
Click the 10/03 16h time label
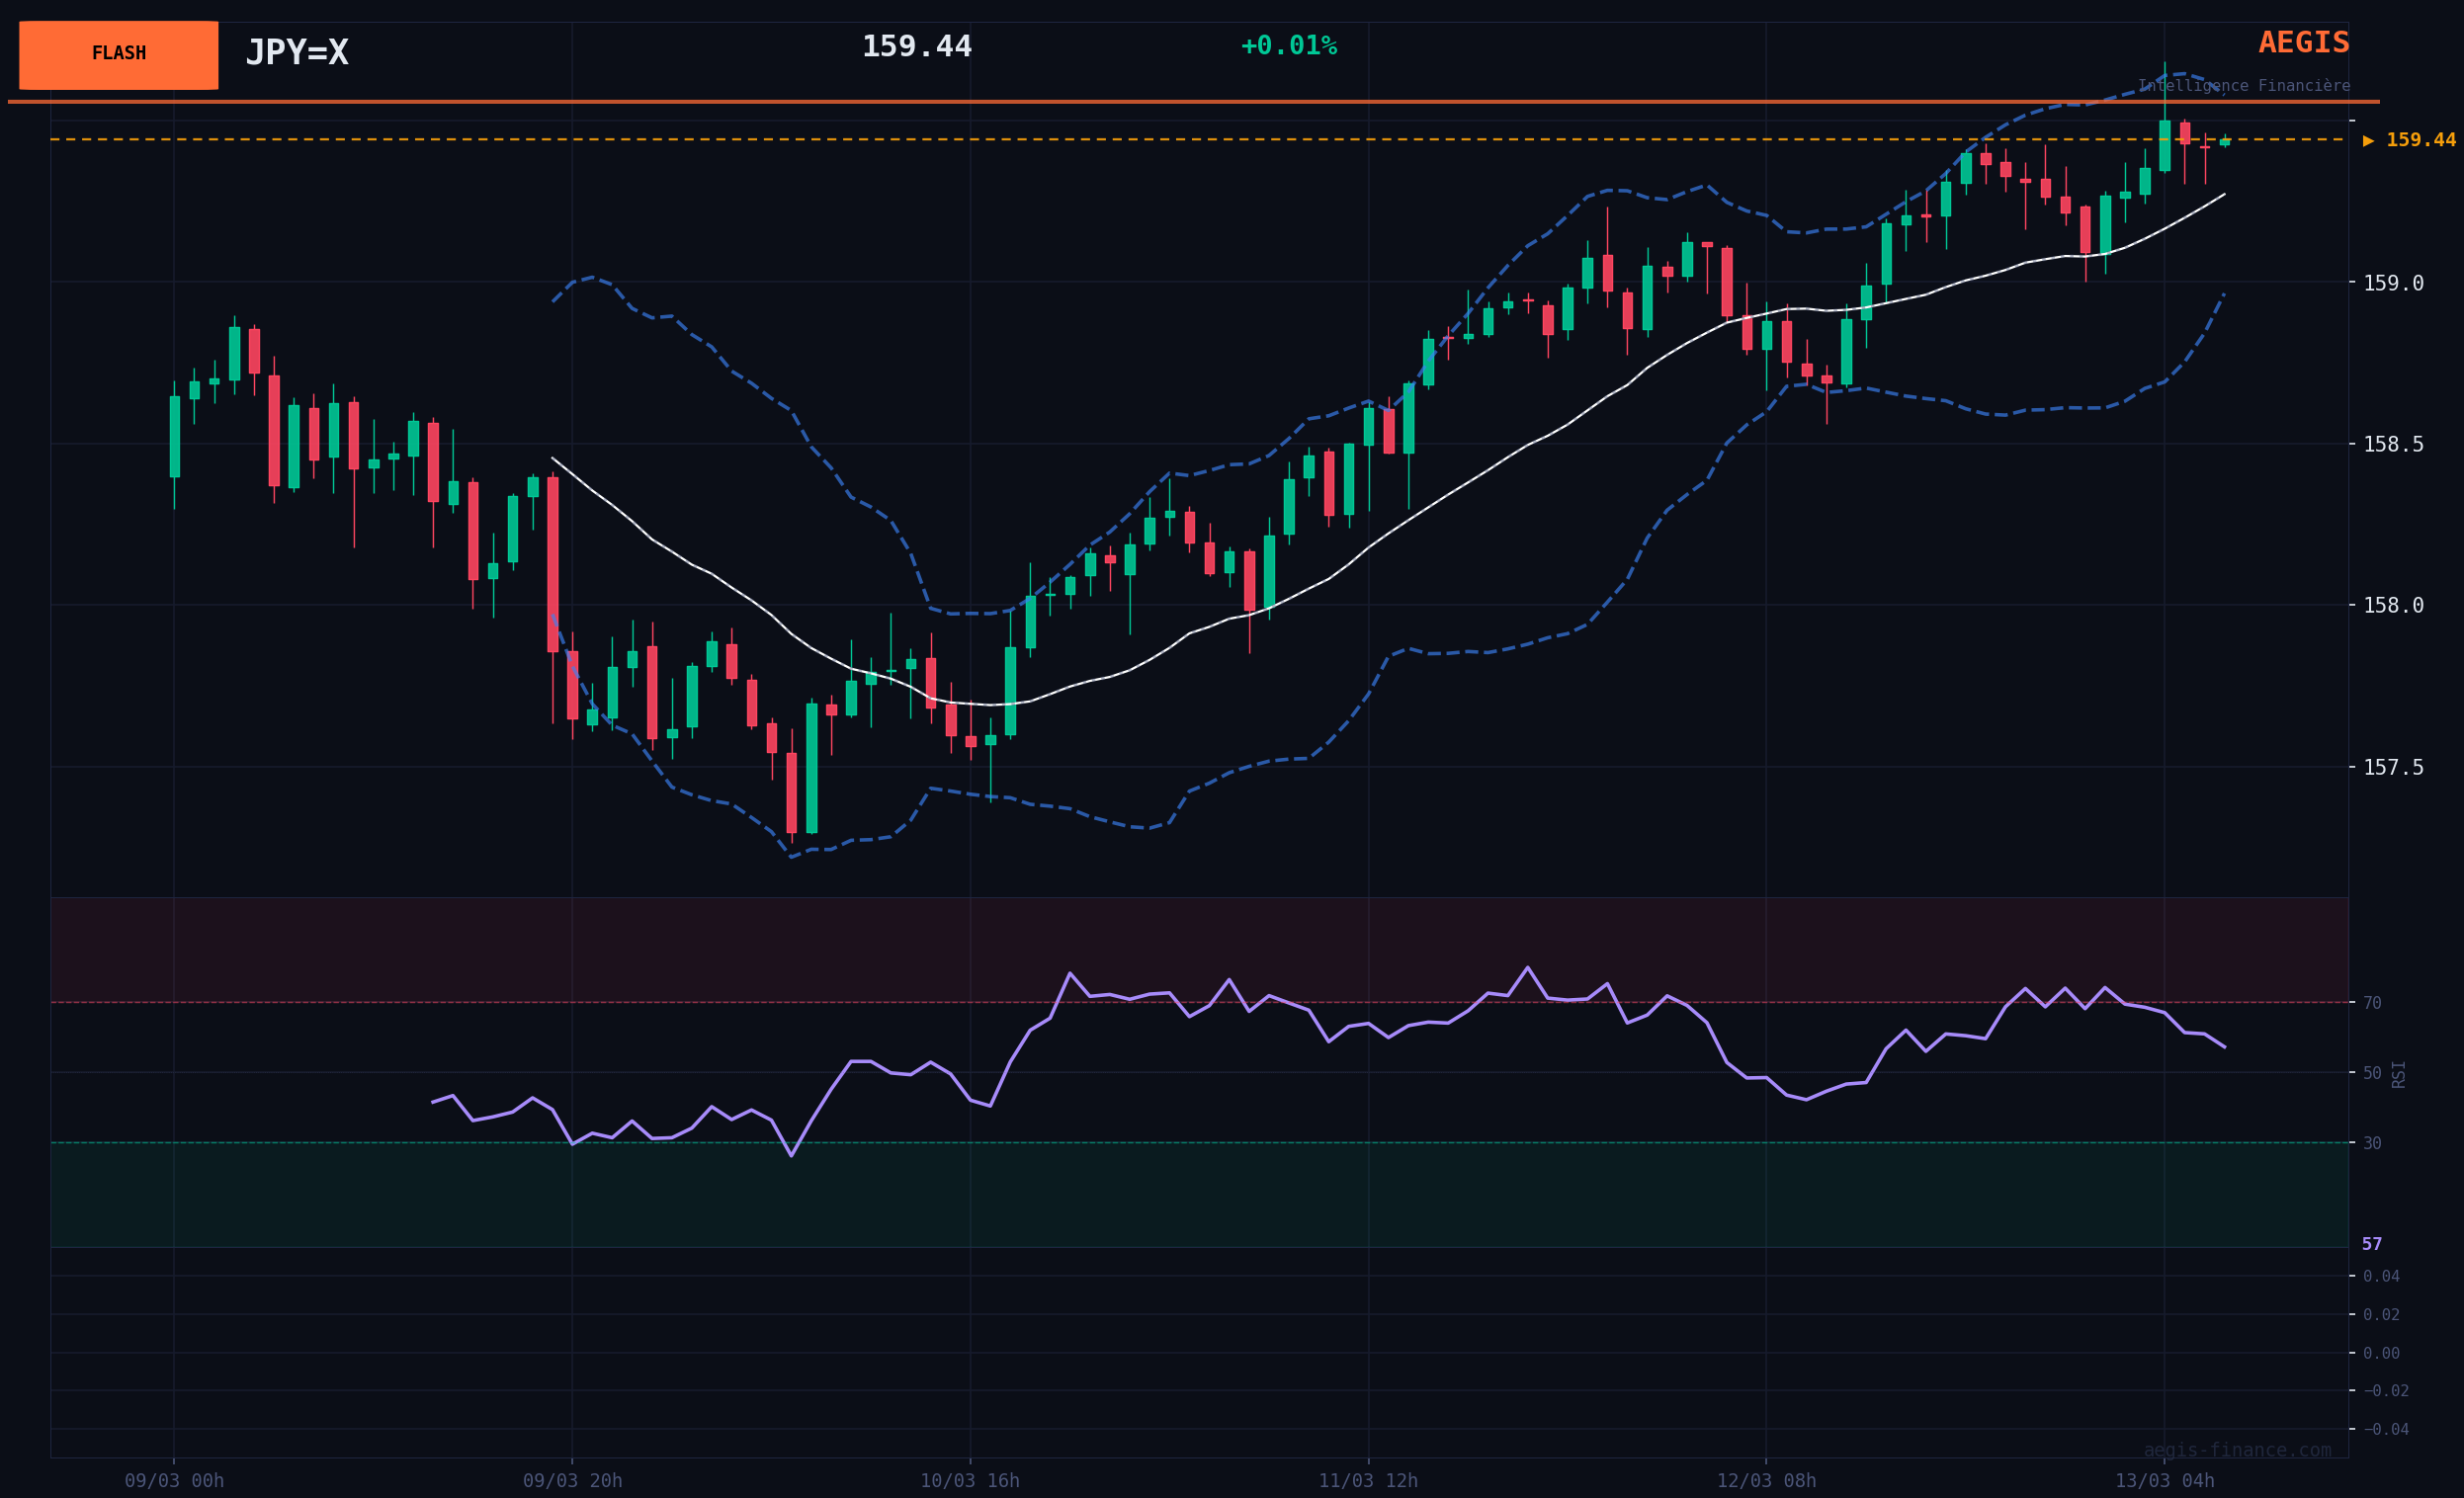coord(970,1481)
